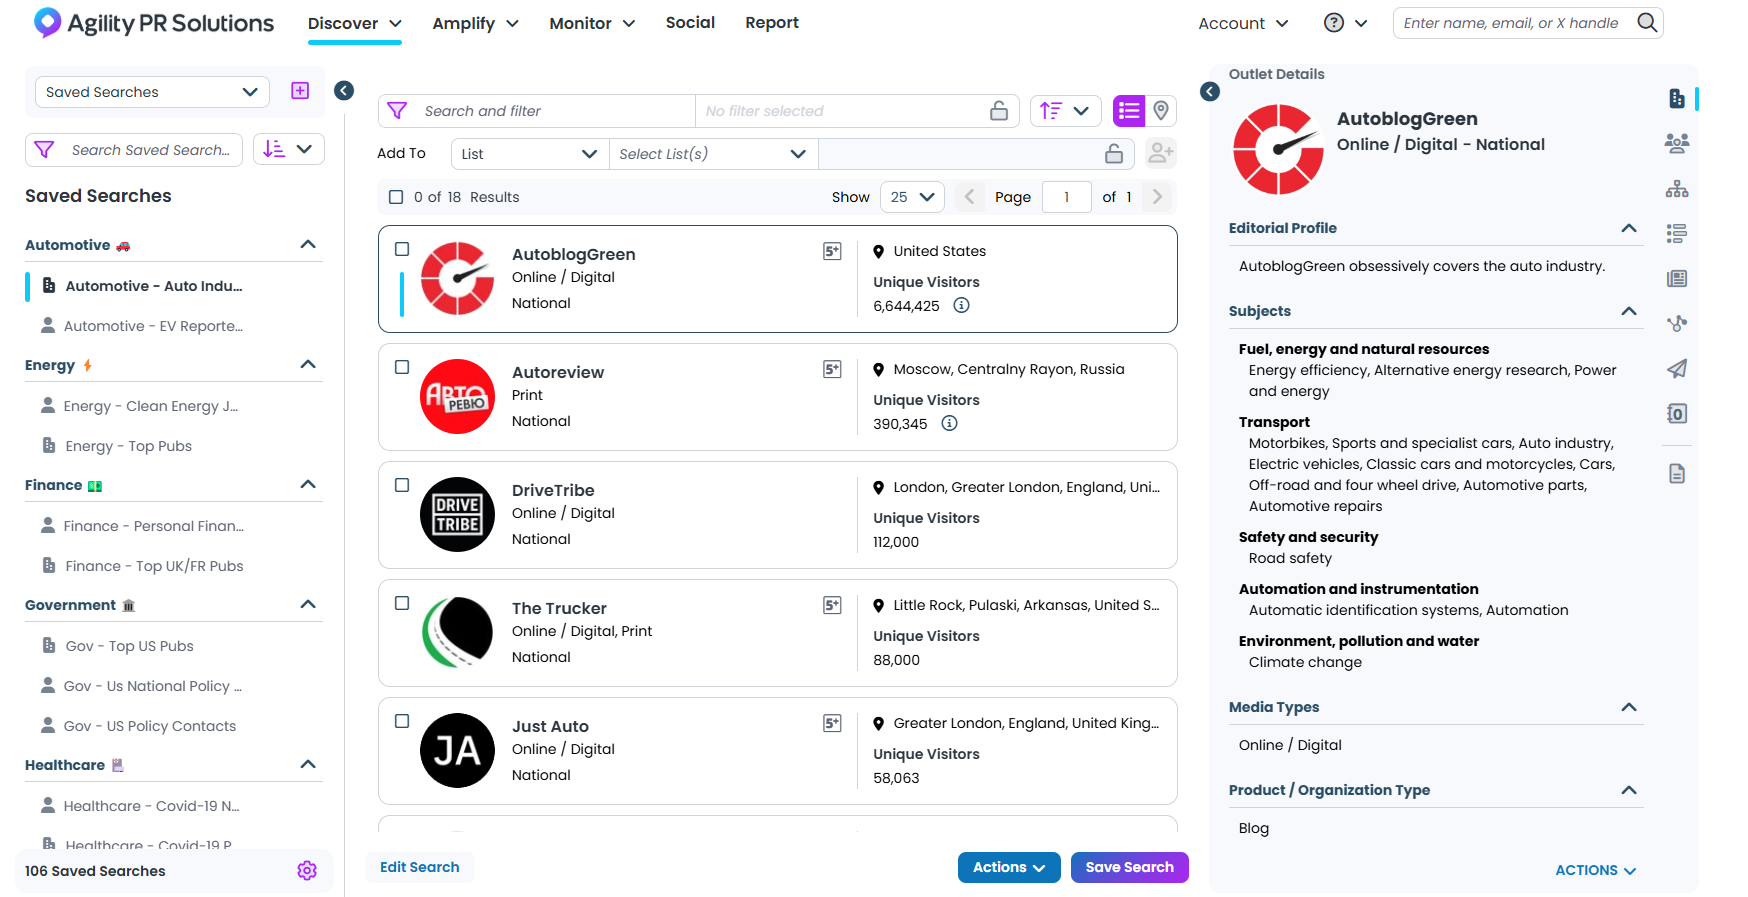Add AutoblogGreen to list icon
Image resolution: width=1748 pixels, height=897 pixels.
click(x=832, y=251)
